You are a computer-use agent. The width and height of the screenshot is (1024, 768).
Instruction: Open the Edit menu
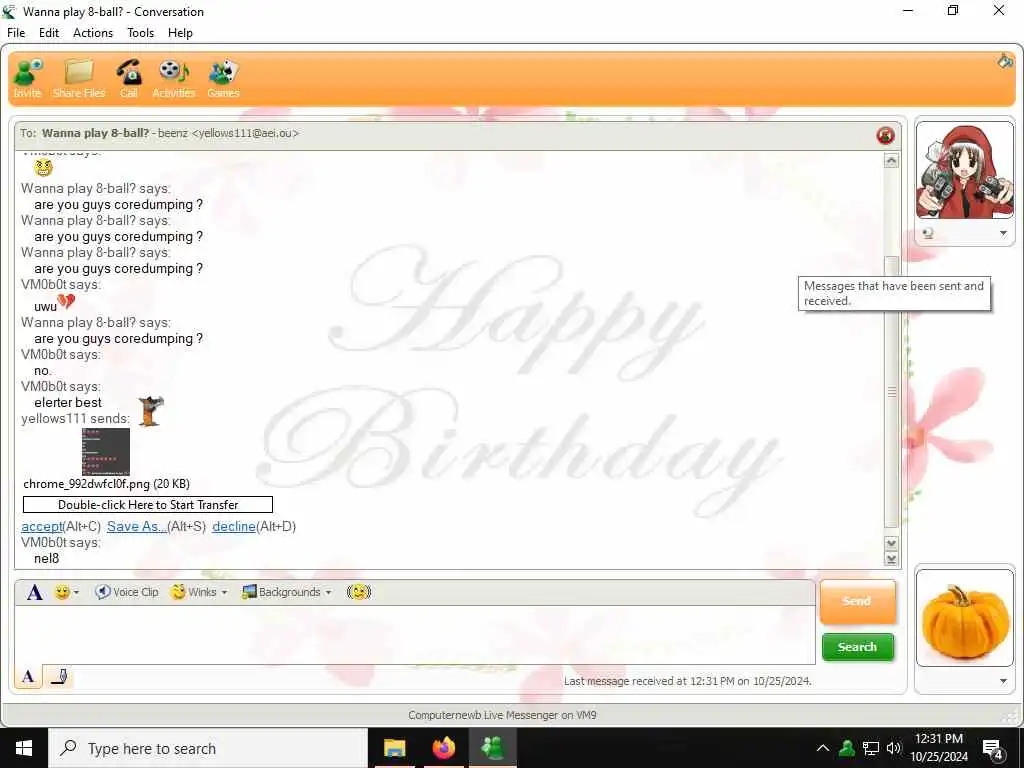click(x=49, y=33)
